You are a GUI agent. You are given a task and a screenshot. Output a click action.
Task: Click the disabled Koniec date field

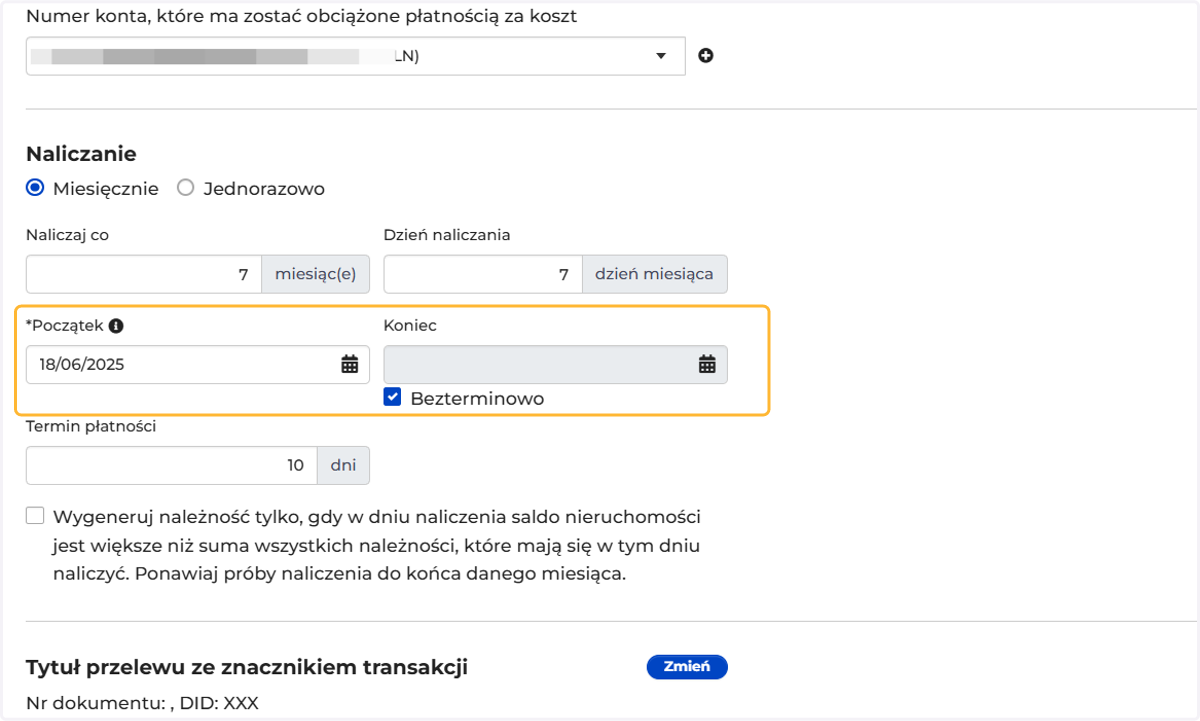click(x=555, y=364)
